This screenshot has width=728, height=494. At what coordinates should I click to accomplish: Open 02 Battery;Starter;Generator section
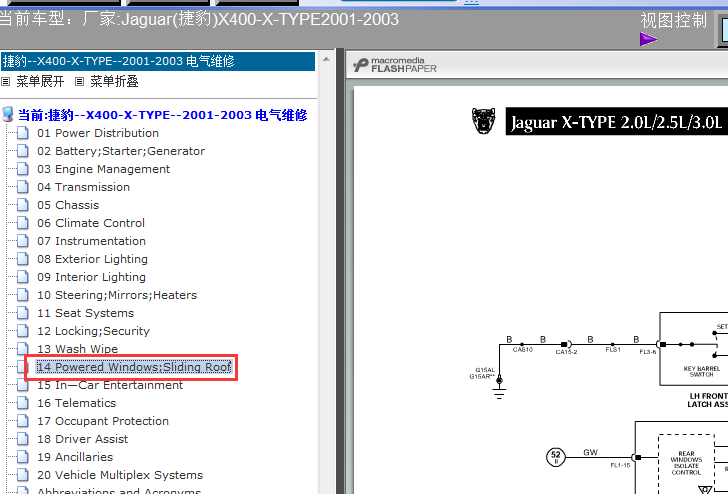[x=121, y=151]
